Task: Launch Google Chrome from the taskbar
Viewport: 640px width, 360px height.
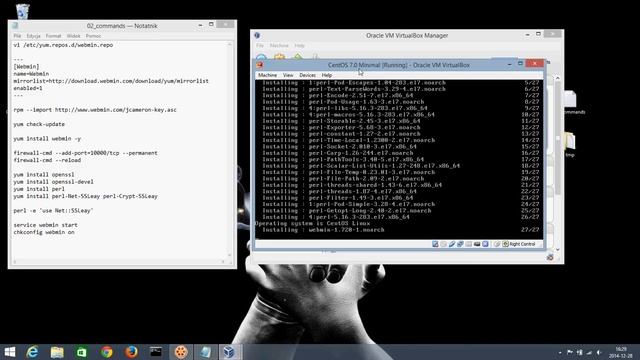Action: tap(107, 352)
